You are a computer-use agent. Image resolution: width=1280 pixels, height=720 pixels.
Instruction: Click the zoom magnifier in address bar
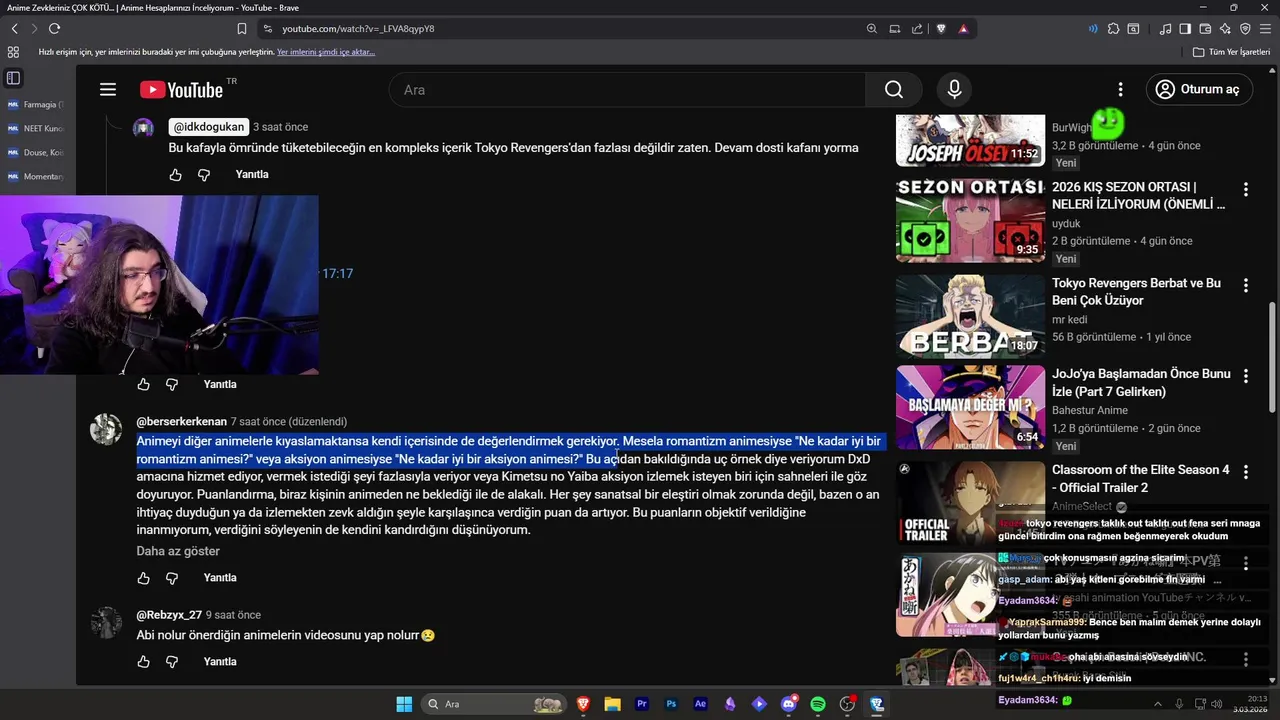pyautogui.click(x=872, y=29)
